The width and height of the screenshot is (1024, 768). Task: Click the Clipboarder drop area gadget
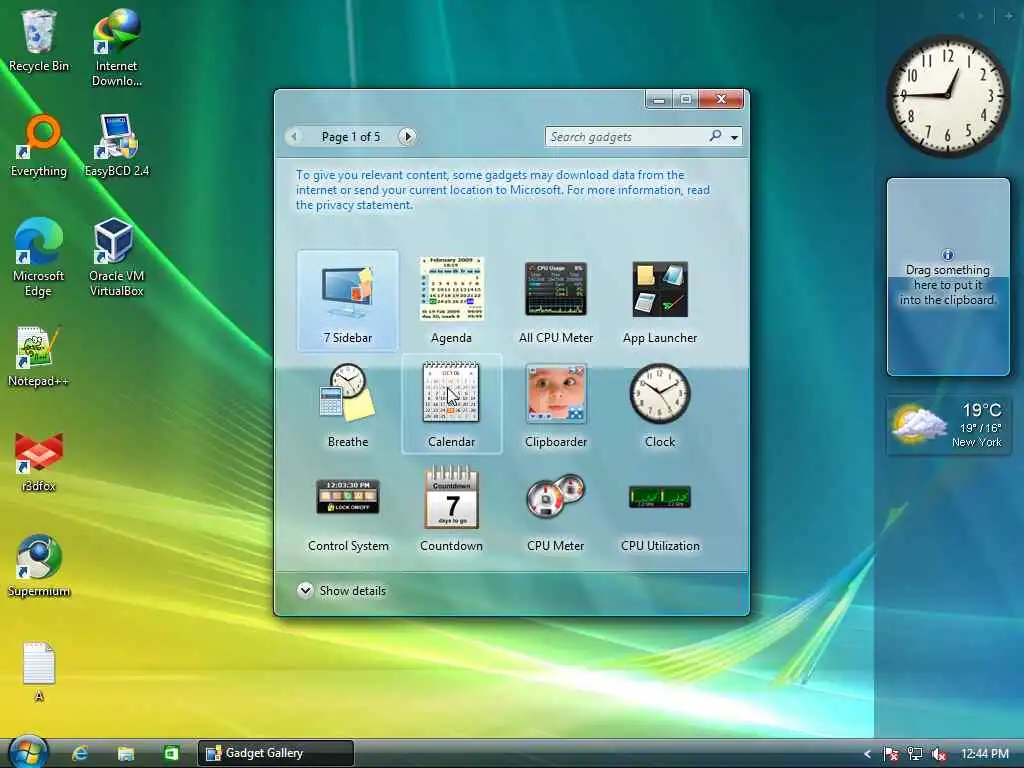948,277
